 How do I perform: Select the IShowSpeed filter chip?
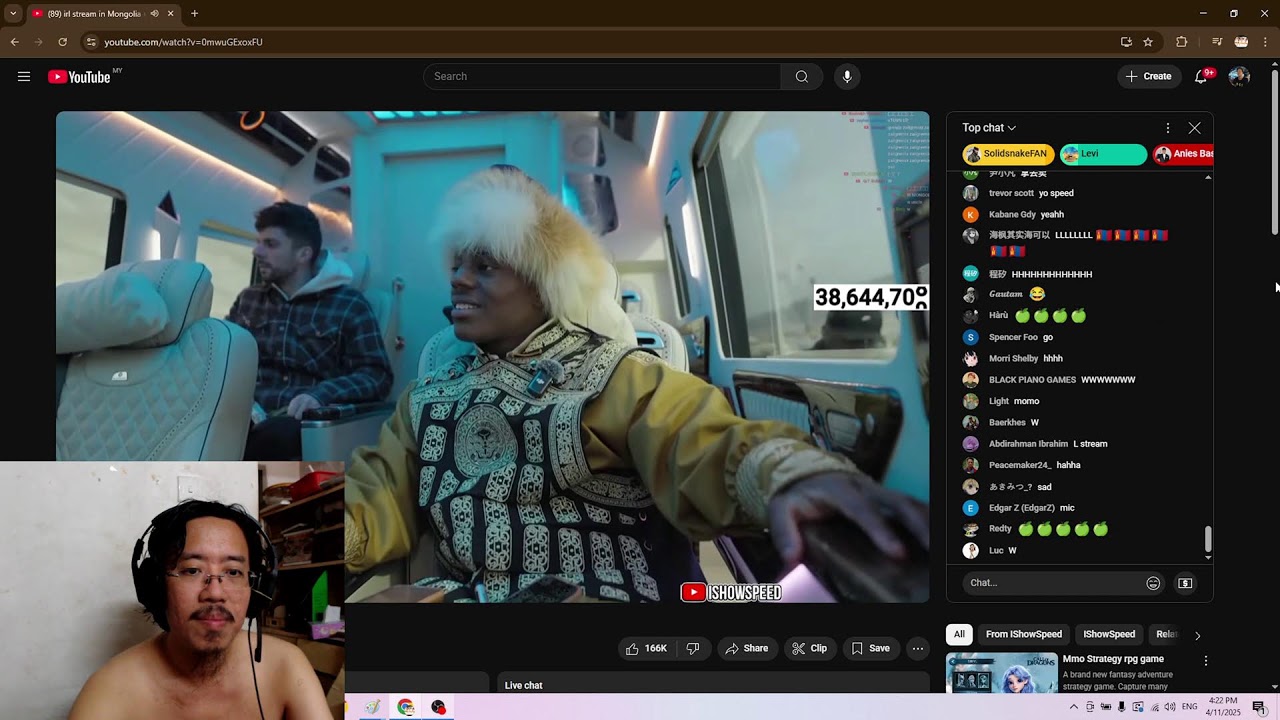click(1109, 634)
